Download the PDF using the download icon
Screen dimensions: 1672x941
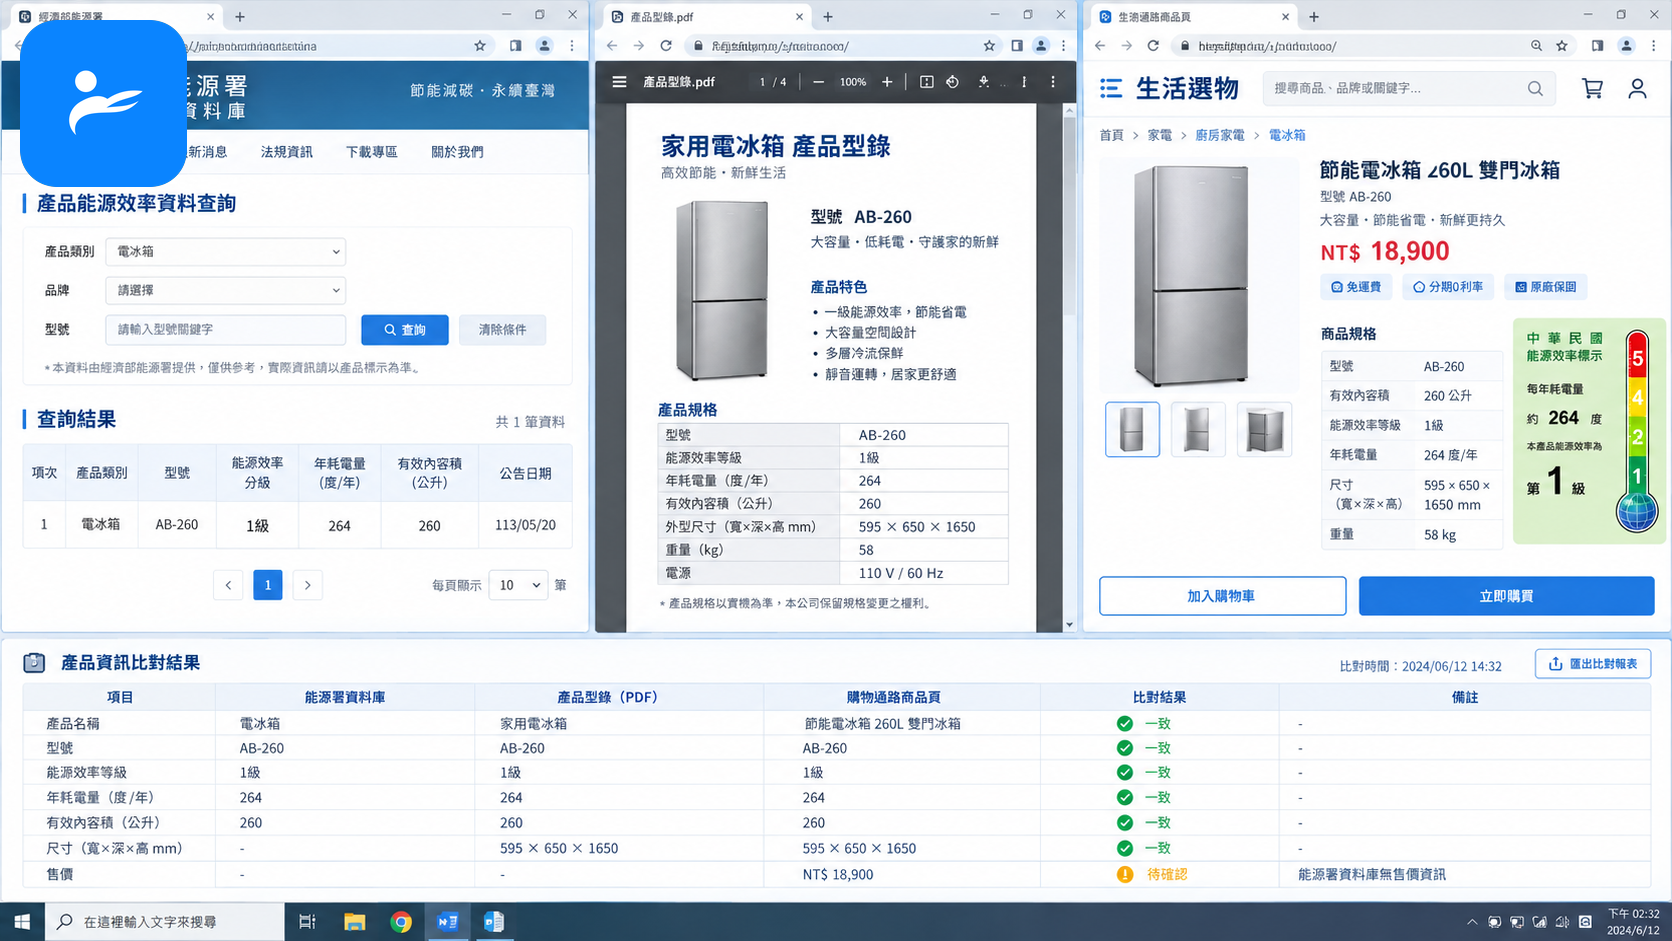984,82
